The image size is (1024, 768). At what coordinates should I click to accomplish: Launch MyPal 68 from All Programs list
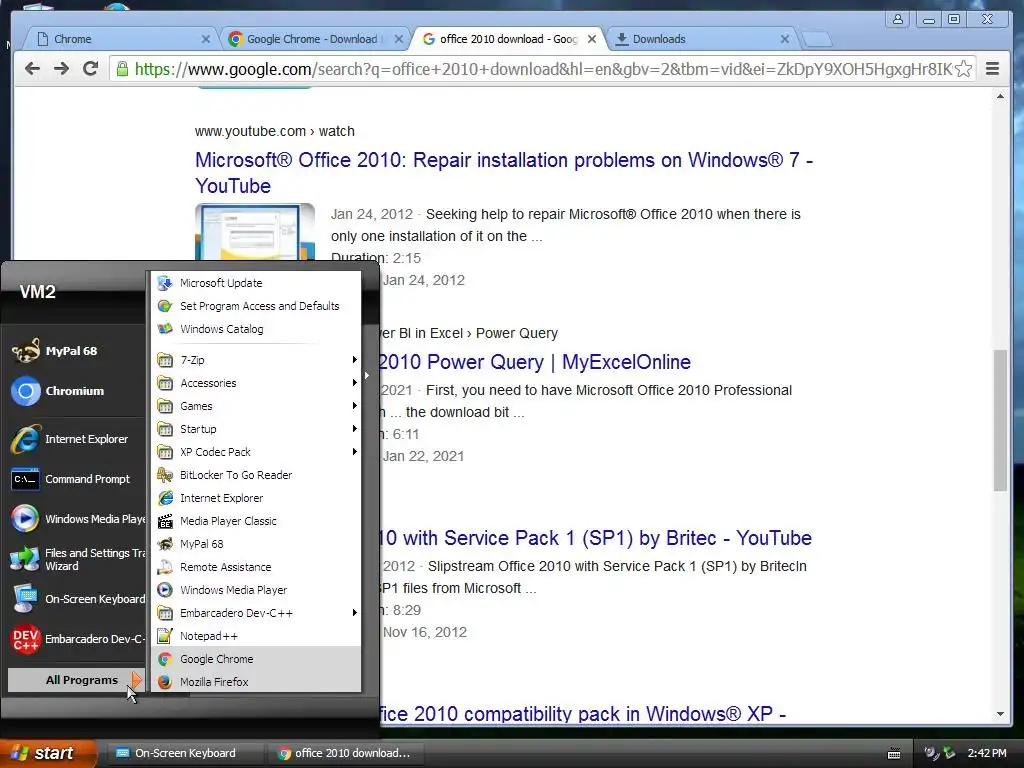tap(256, 543)
